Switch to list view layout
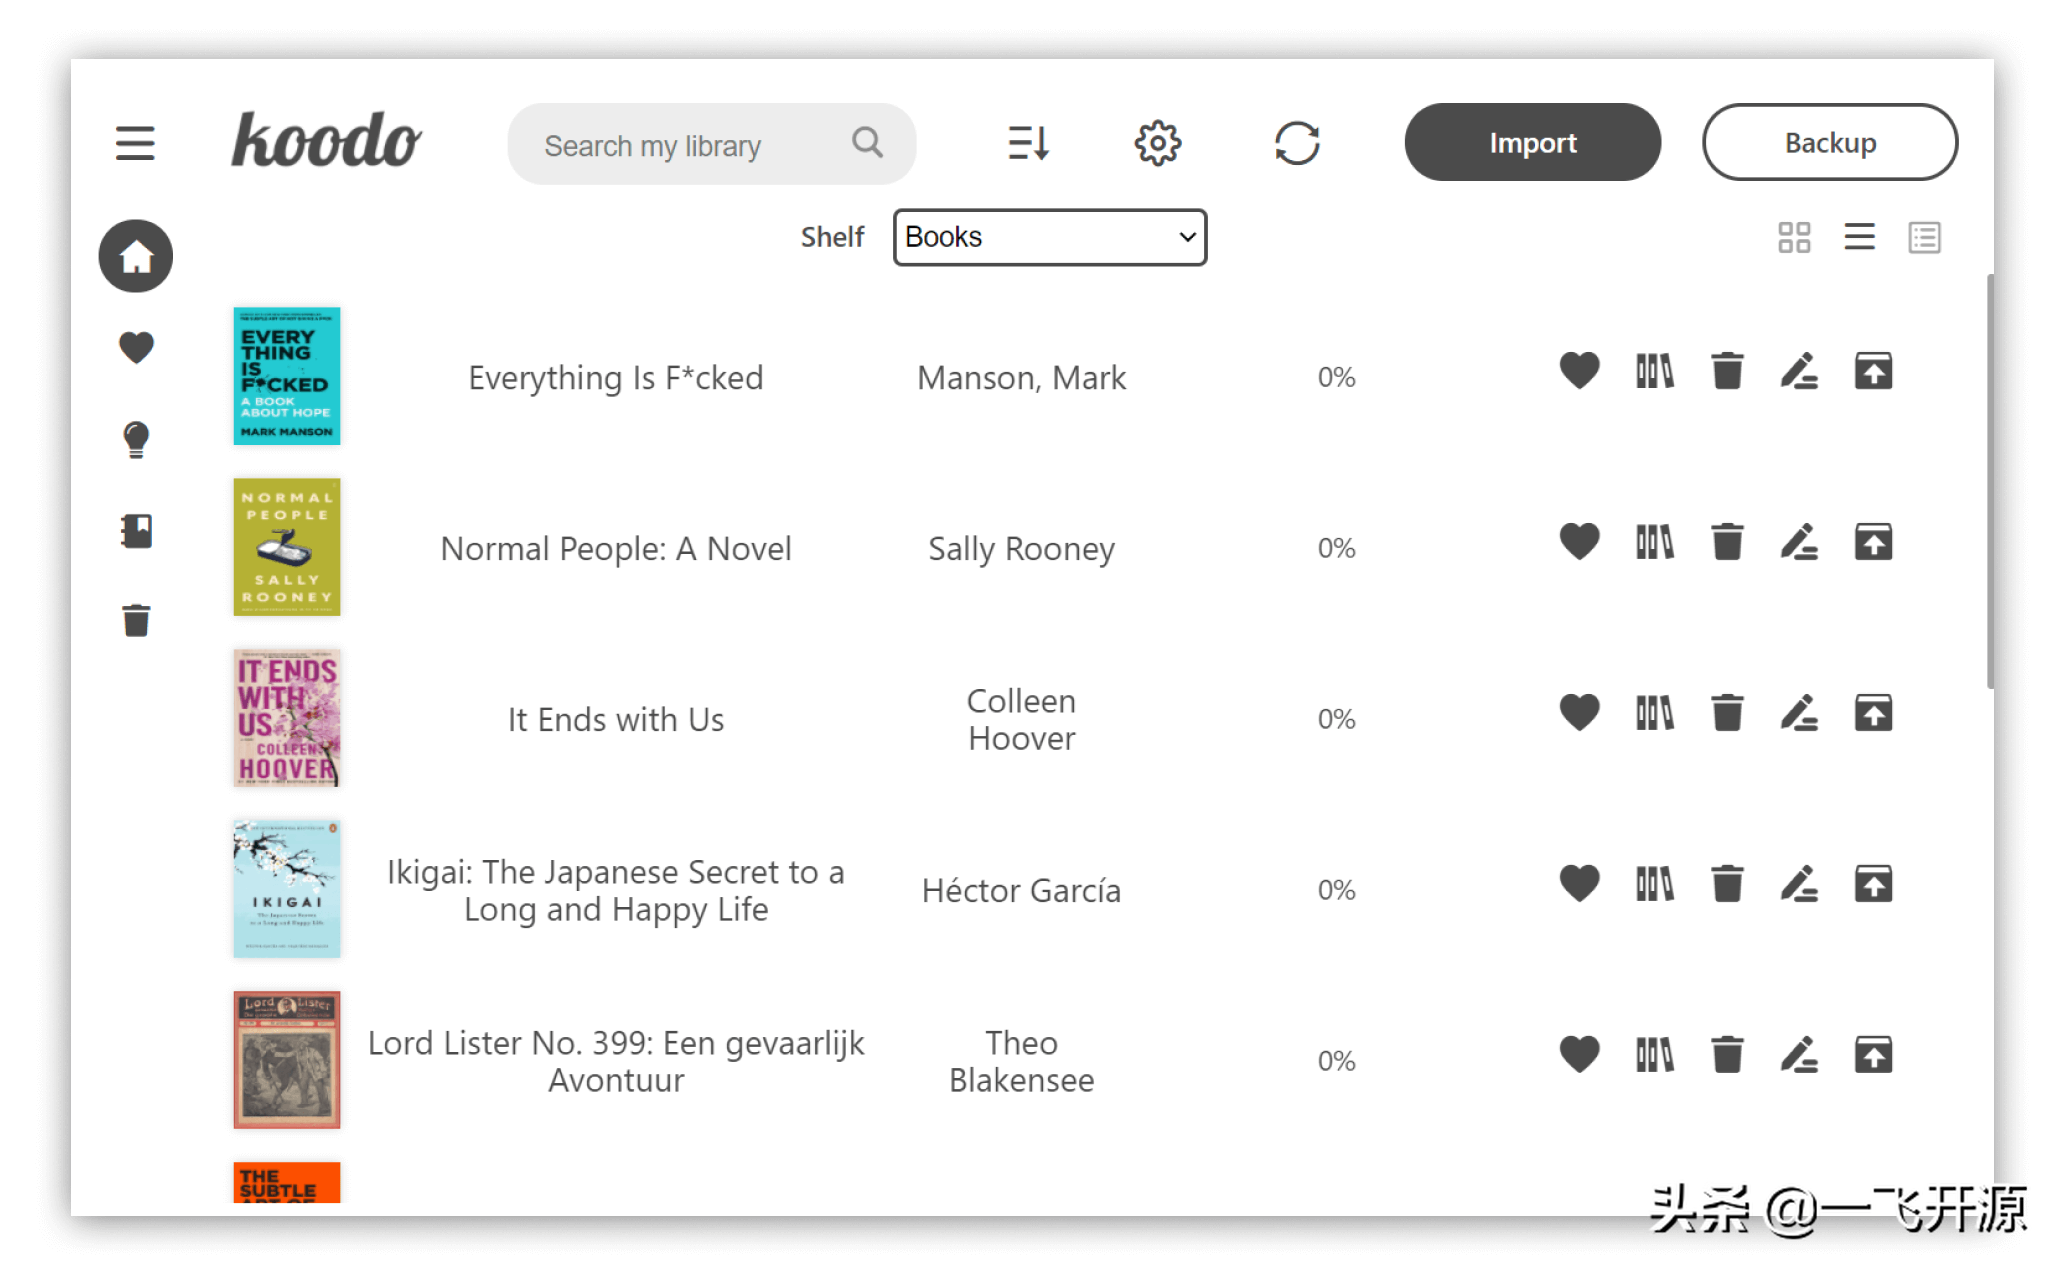2065x1274 pixels. click(1858, 236)
